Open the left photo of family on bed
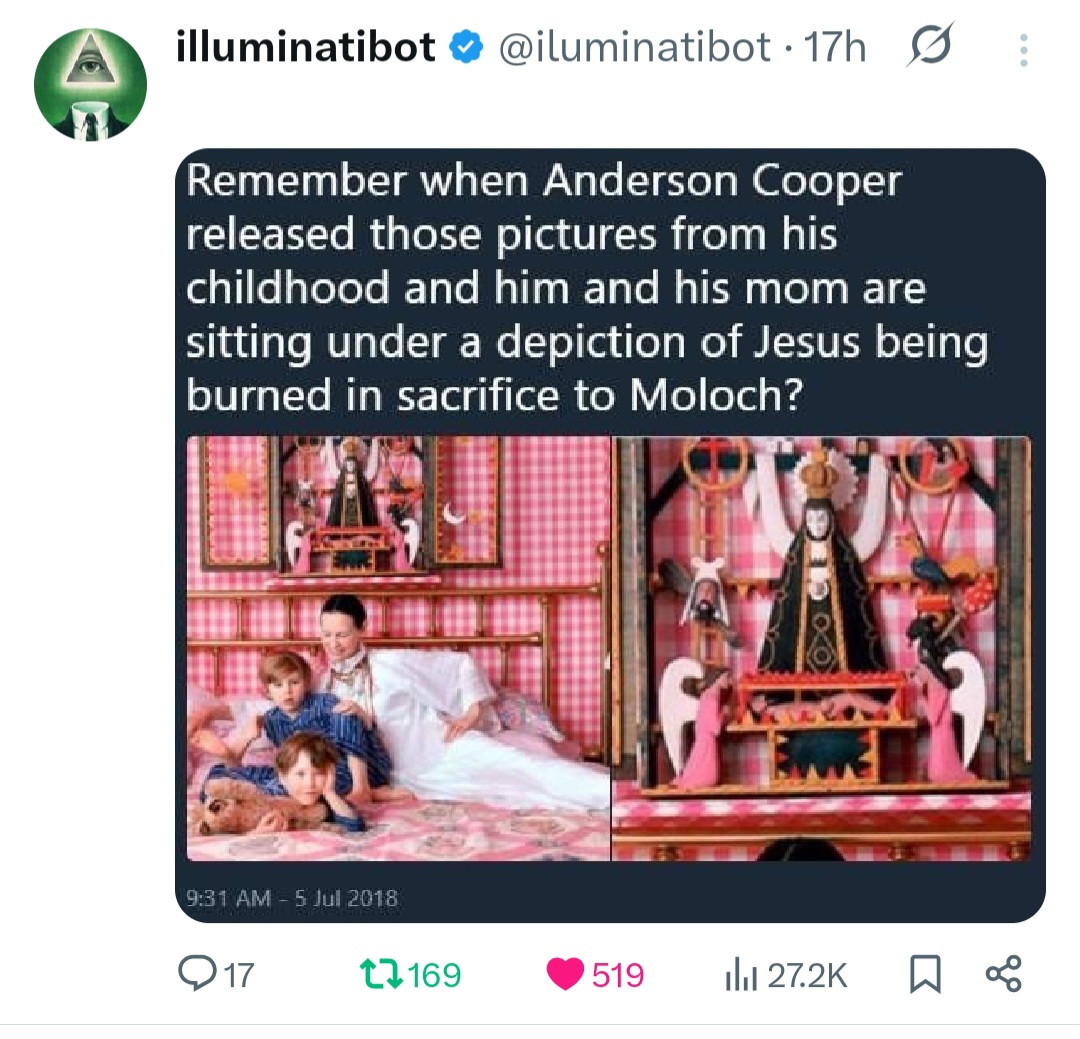Image resolution: width=1080 pixels, height=1039 pixels. (399, 648)
